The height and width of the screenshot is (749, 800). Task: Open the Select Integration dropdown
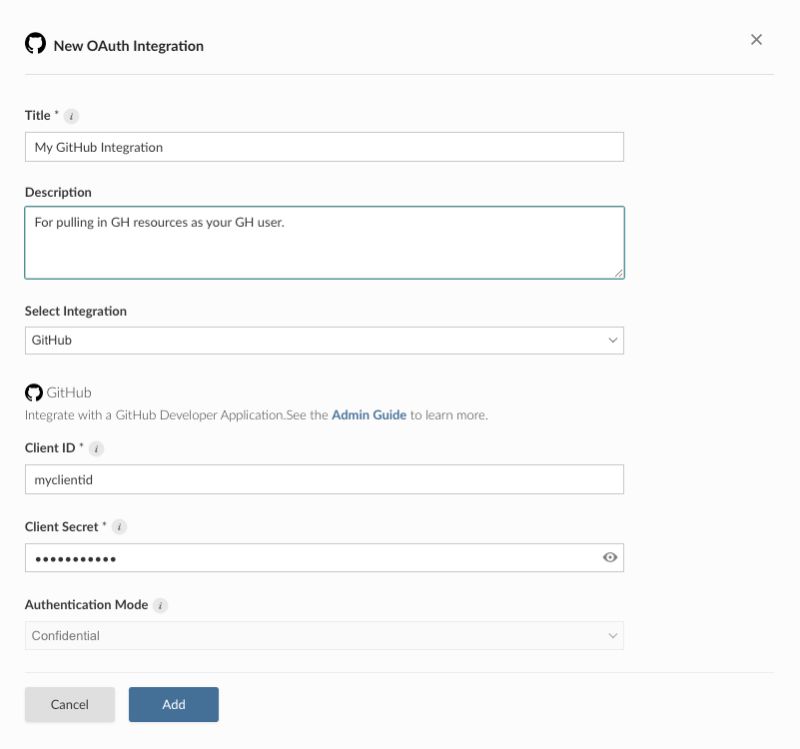[x=325, y=340]
